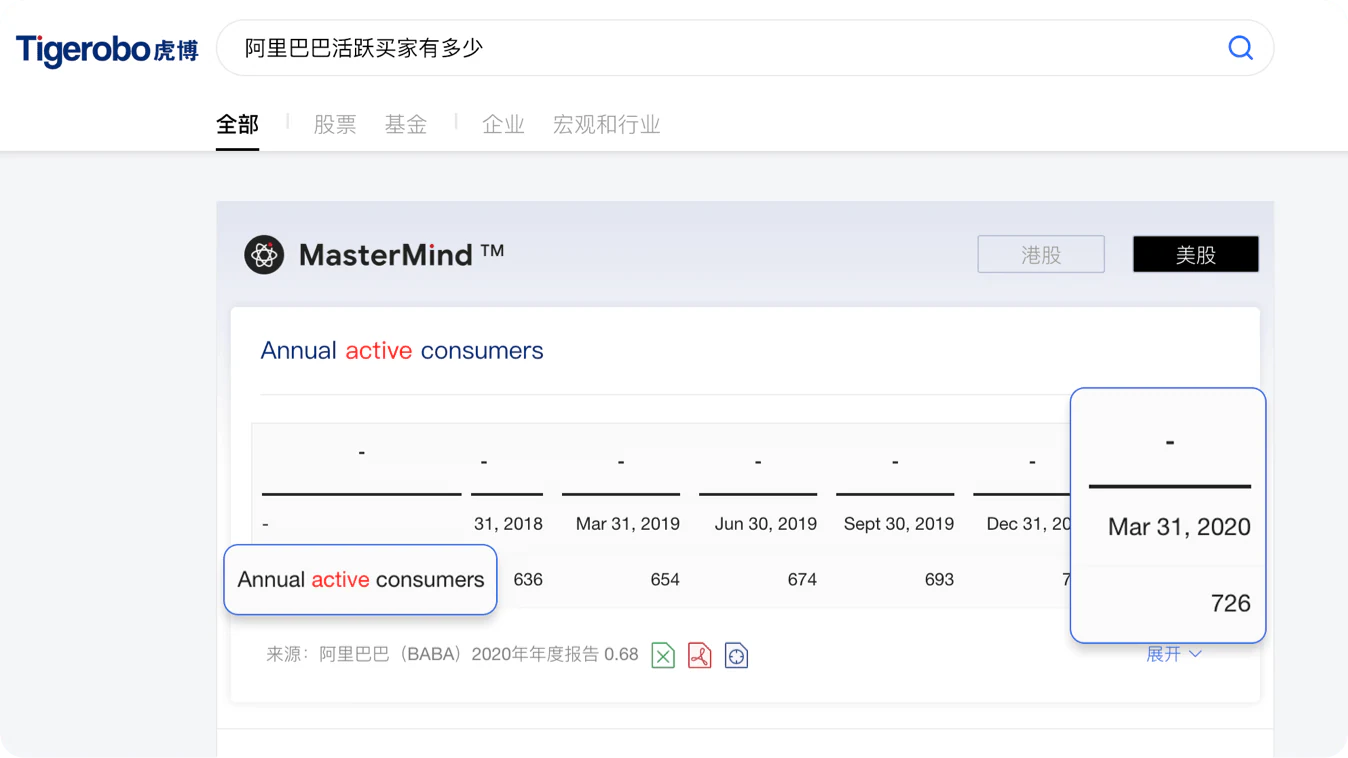Click the MasterMind atom logo
The image size is (1348, 758).
click(264, 255)
